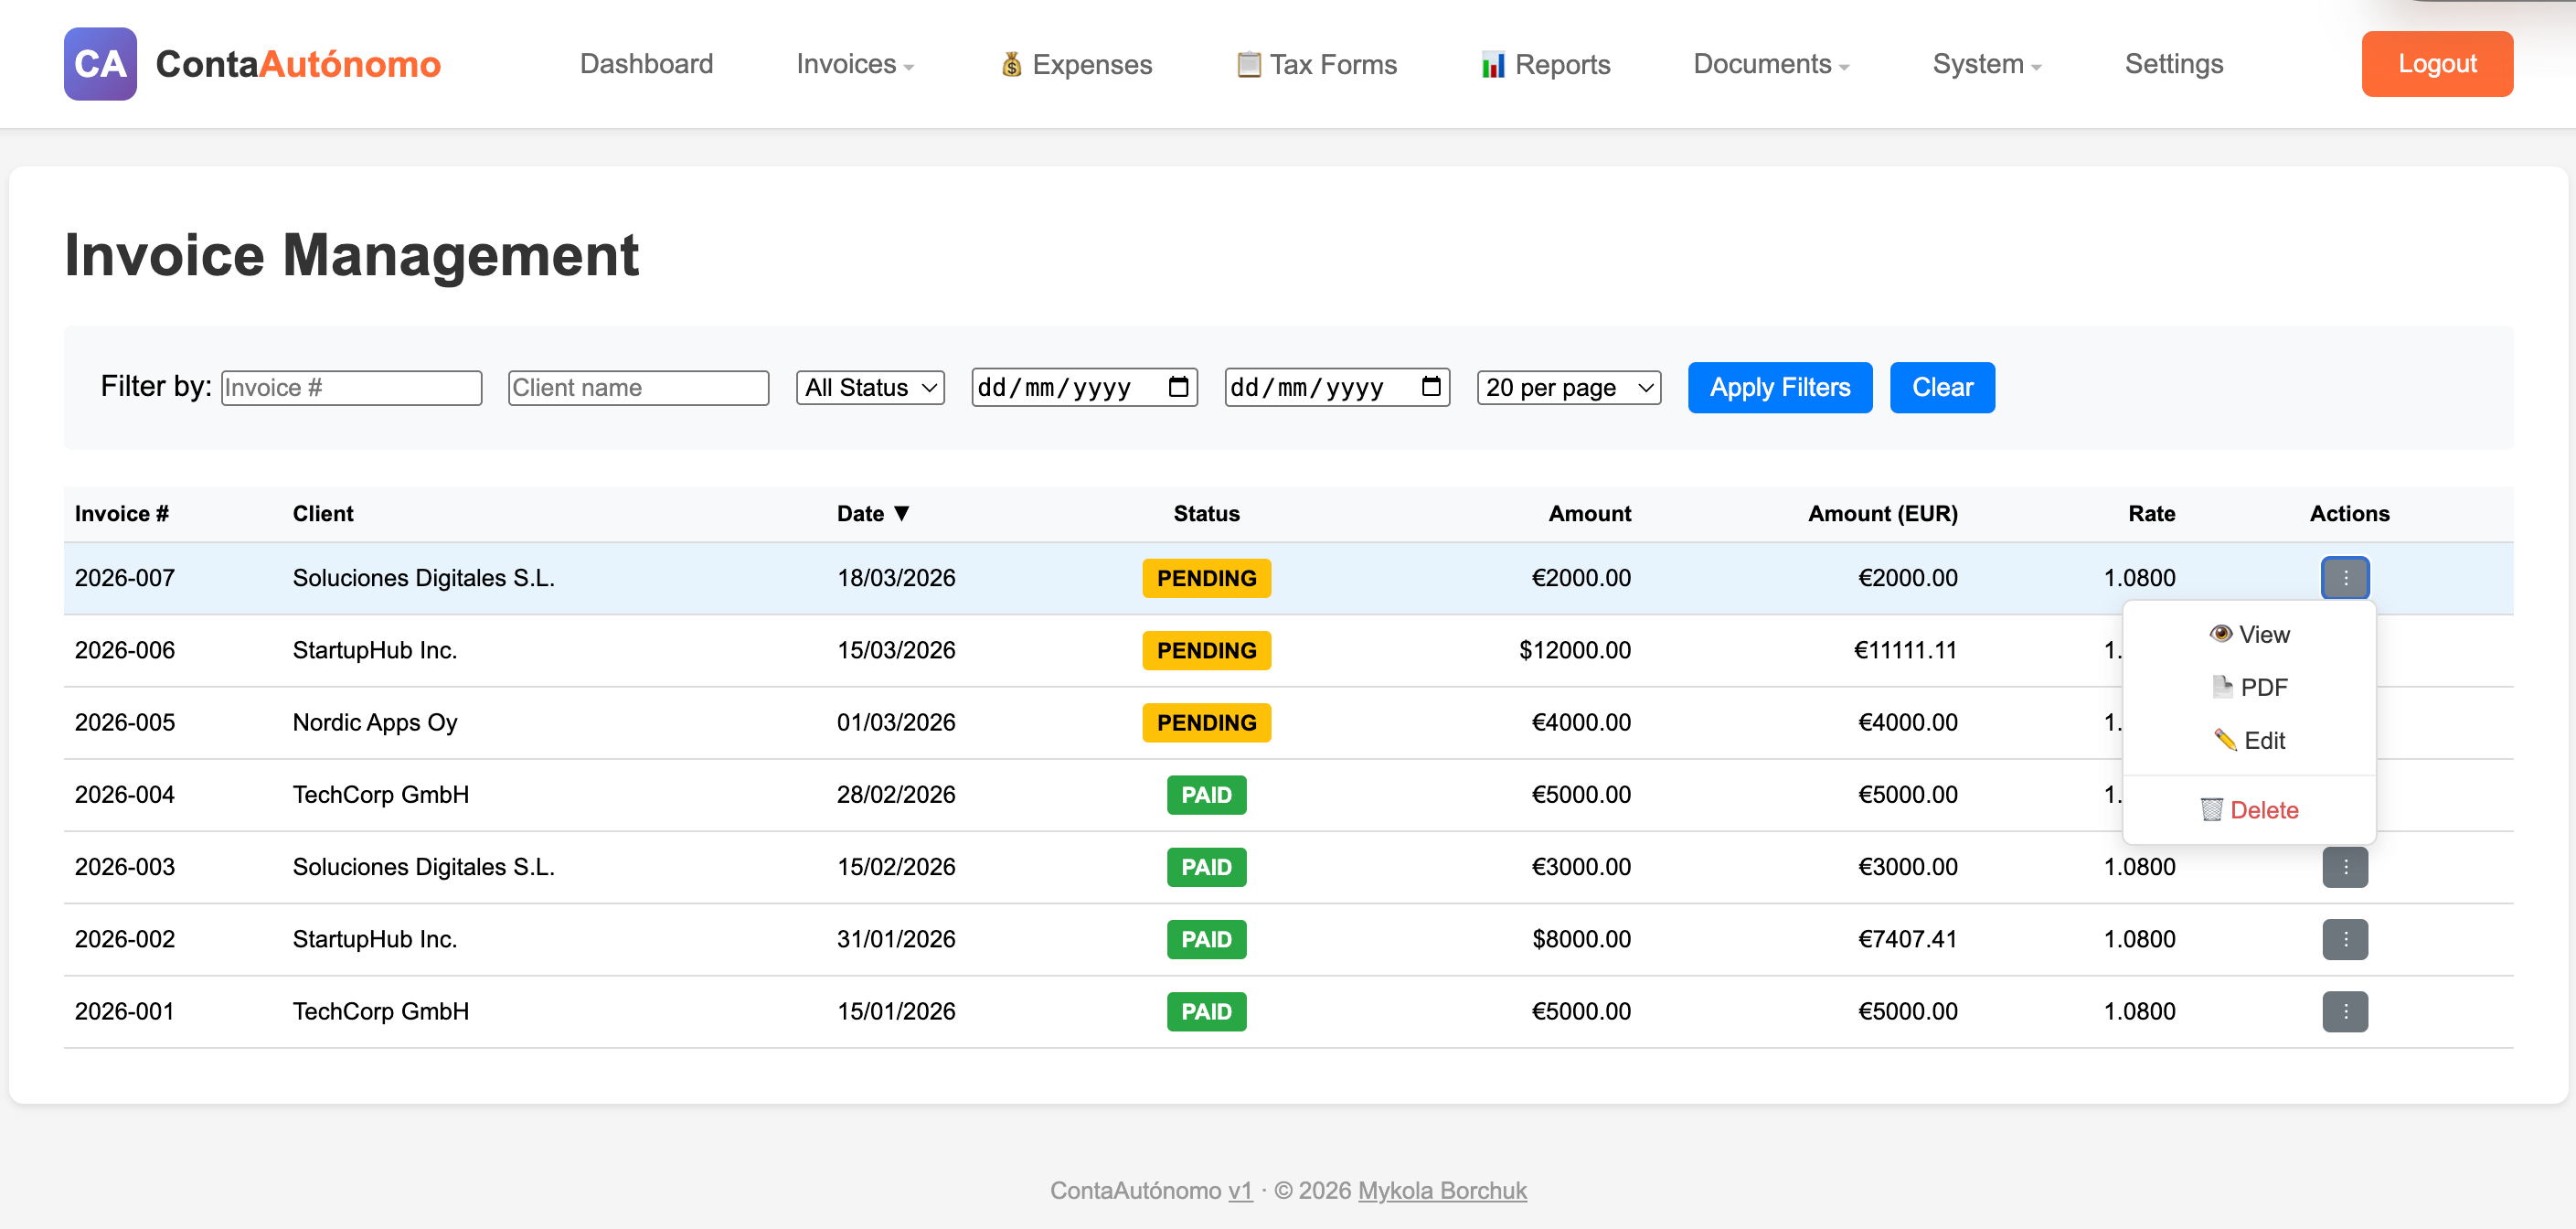
Task: Choose PDF from the actions menu
Action: click(x=2249, y=687)
